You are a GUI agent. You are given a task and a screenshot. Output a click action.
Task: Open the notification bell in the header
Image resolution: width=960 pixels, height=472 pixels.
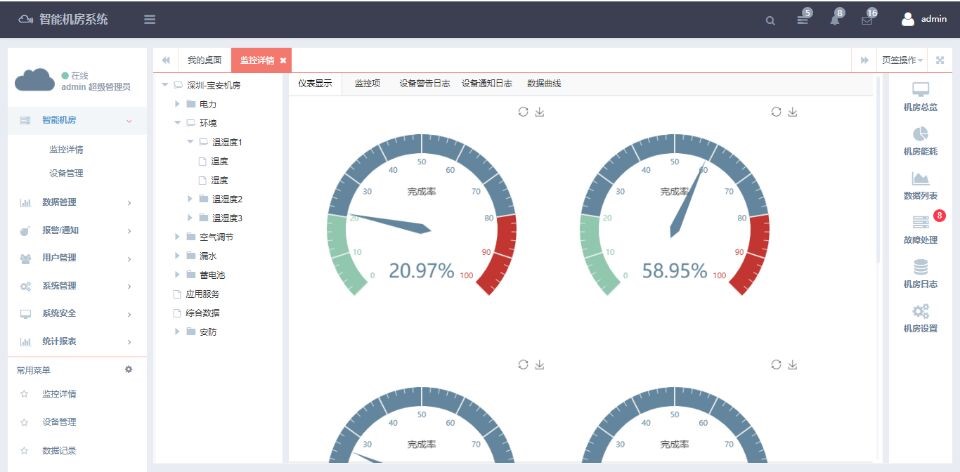click(835, 20)
